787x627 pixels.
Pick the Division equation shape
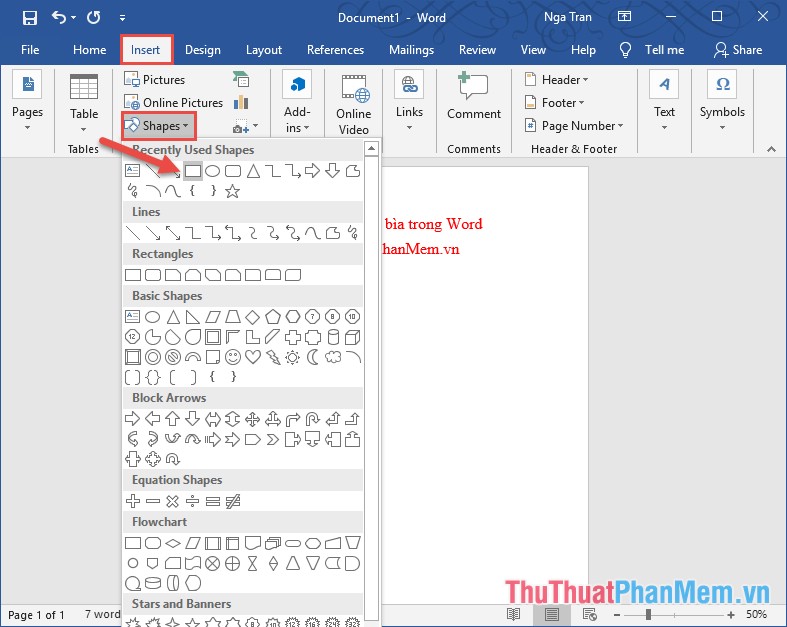[192, 500]
